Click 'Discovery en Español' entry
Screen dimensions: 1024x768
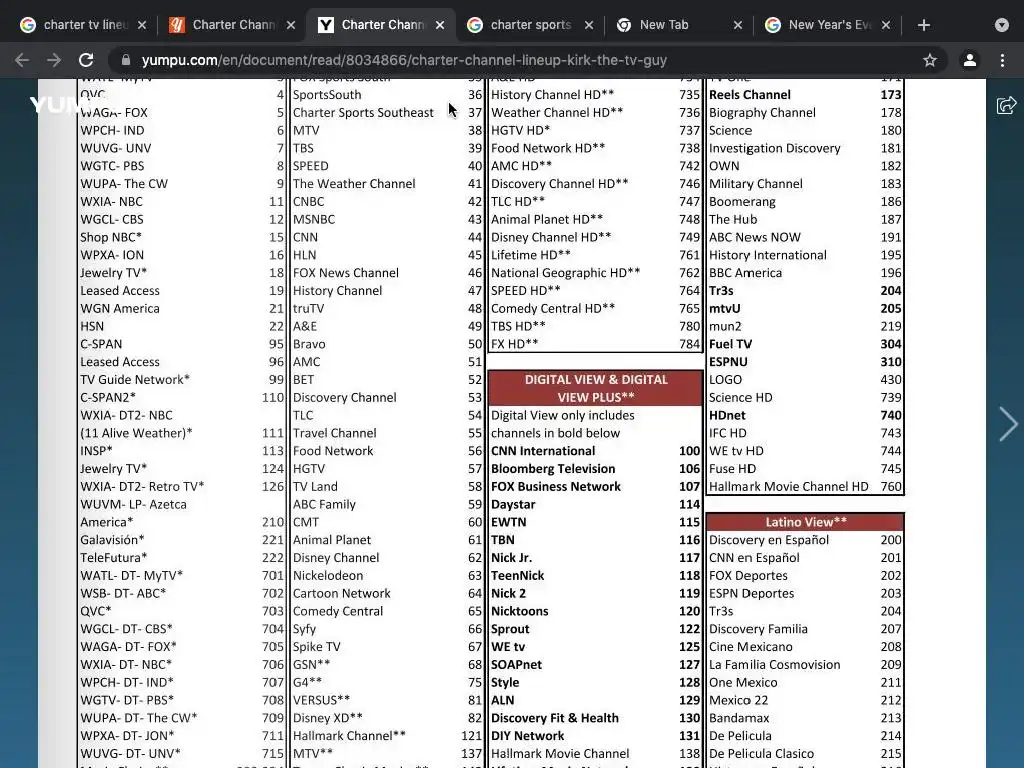pos(769,540)
